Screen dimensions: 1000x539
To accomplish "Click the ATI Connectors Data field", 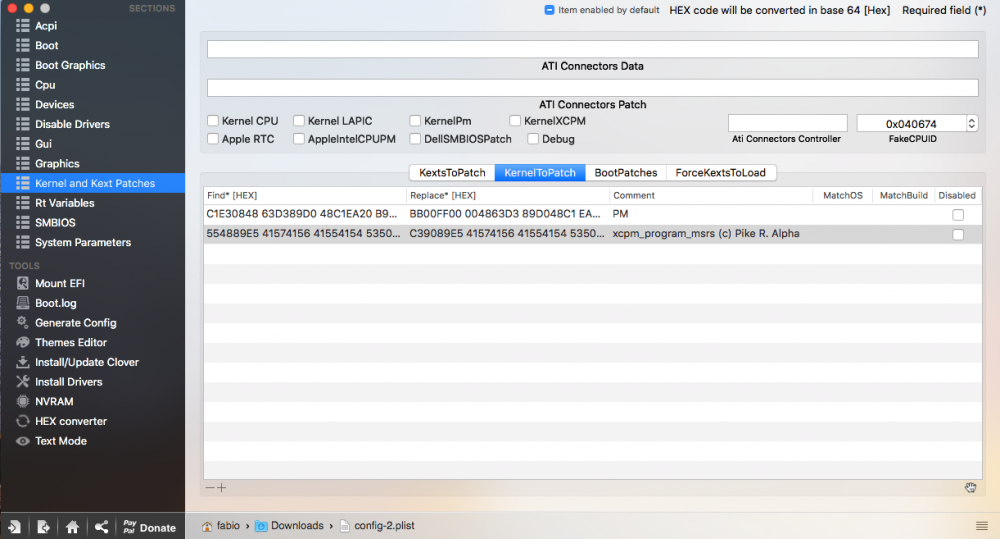I will tap(592, 49).
